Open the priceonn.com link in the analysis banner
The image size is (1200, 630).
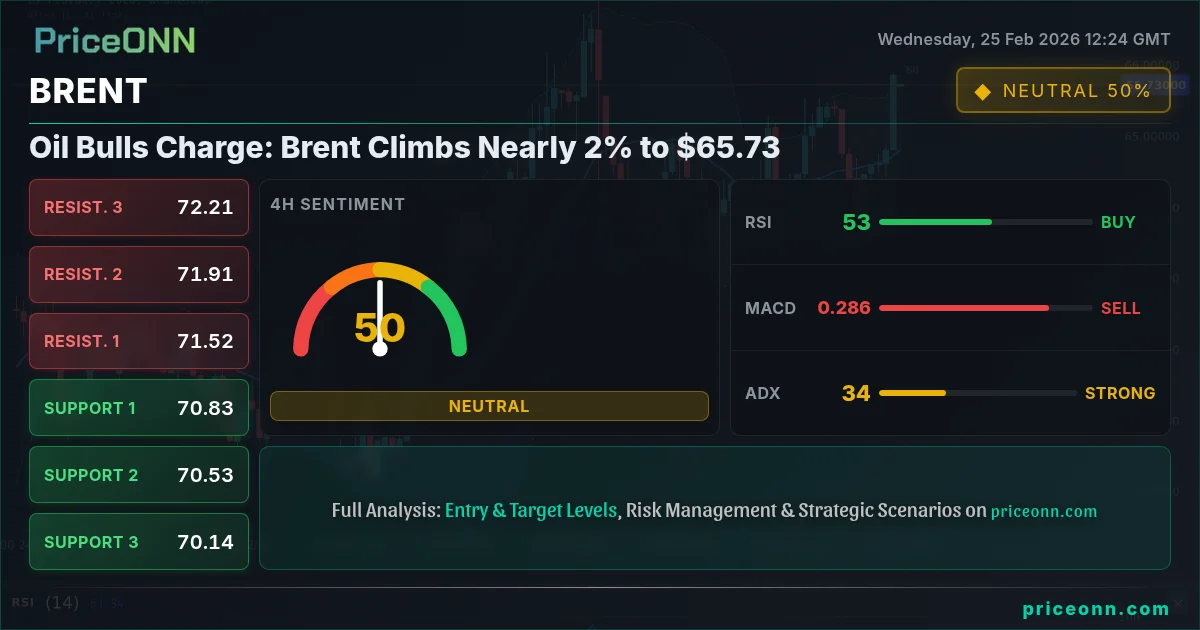click(x=1044, y=511)
